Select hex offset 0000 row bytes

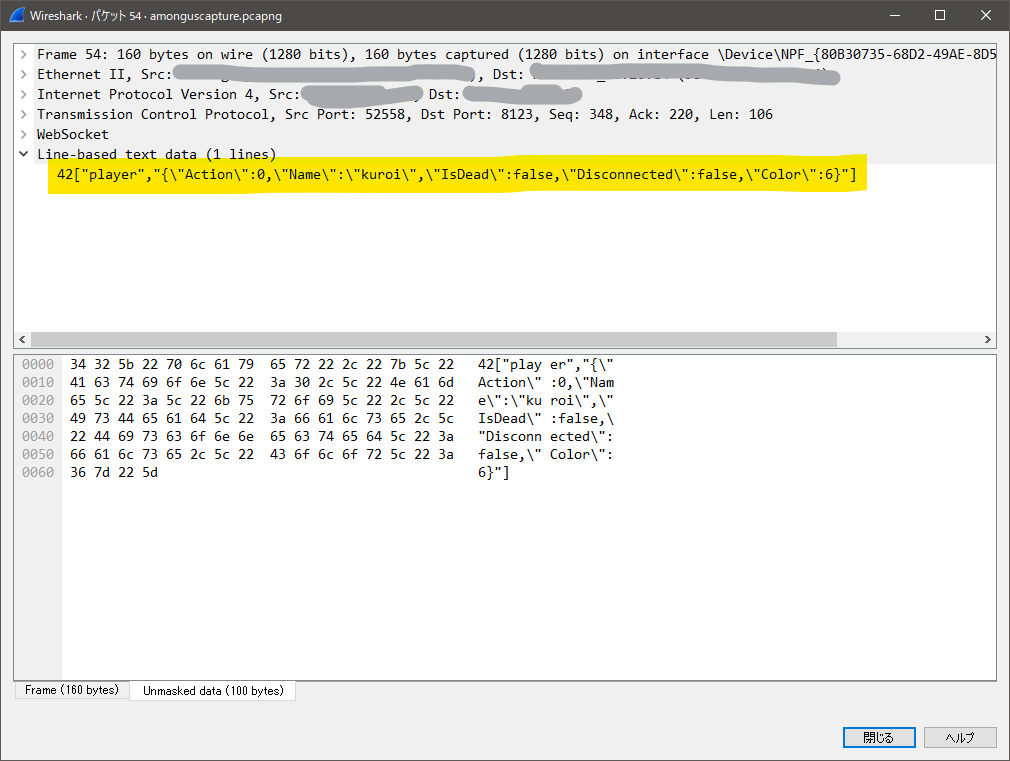tap(262, 365)
